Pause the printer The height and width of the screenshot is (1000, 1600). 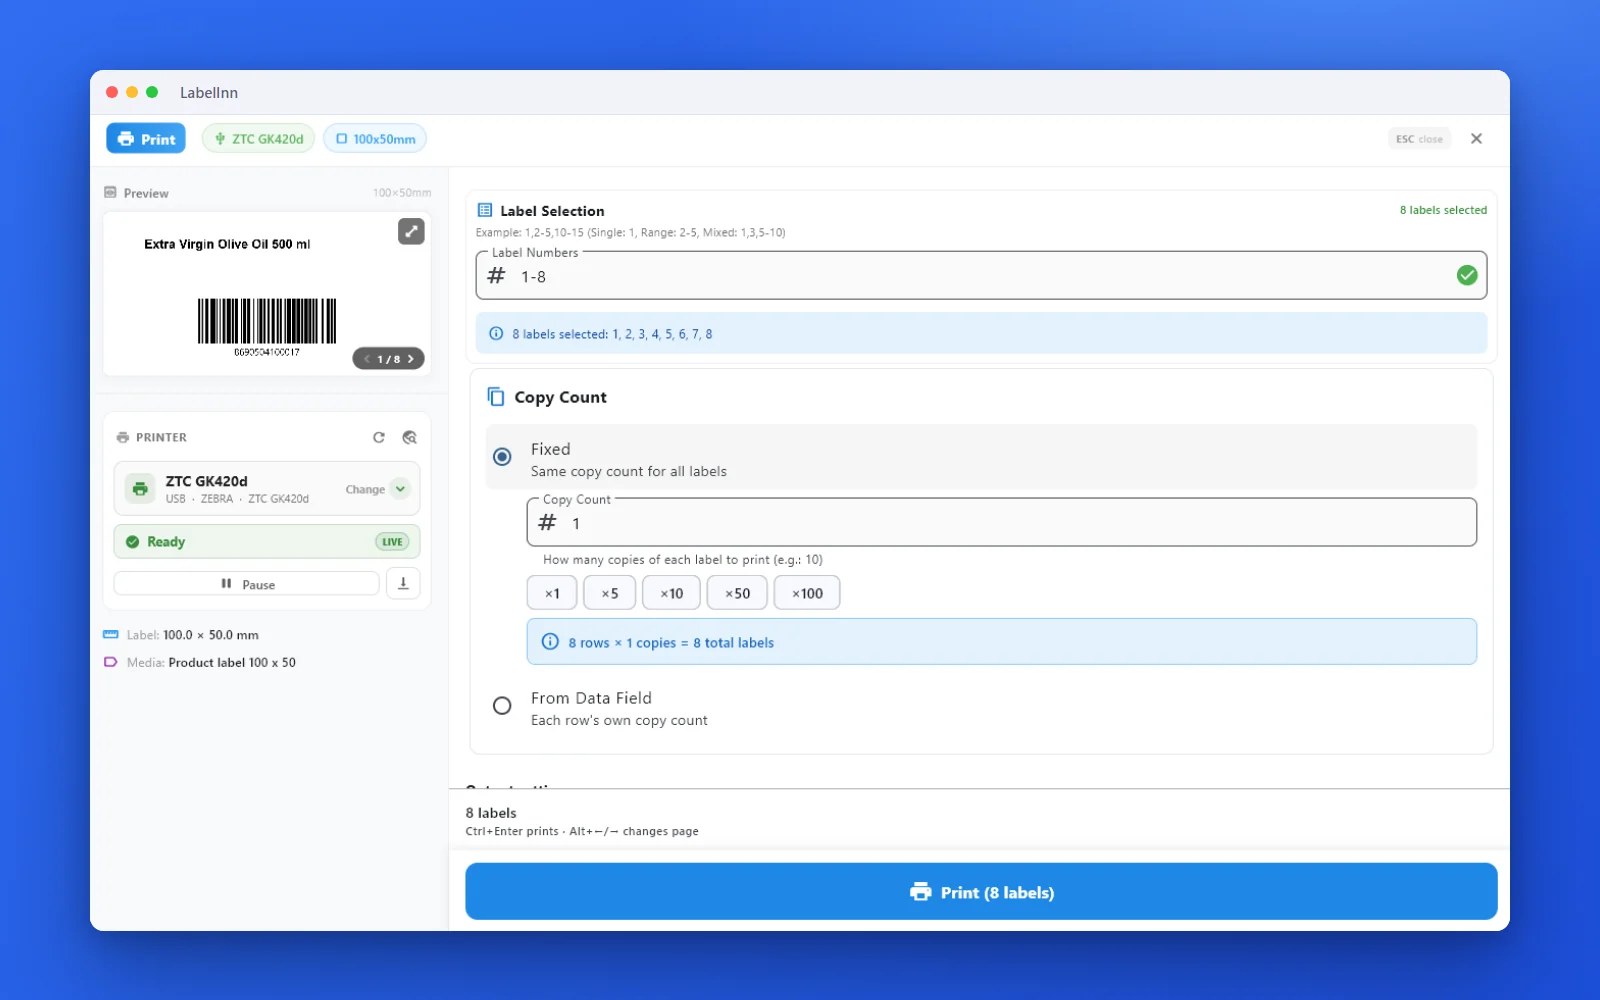coord(247,584)
